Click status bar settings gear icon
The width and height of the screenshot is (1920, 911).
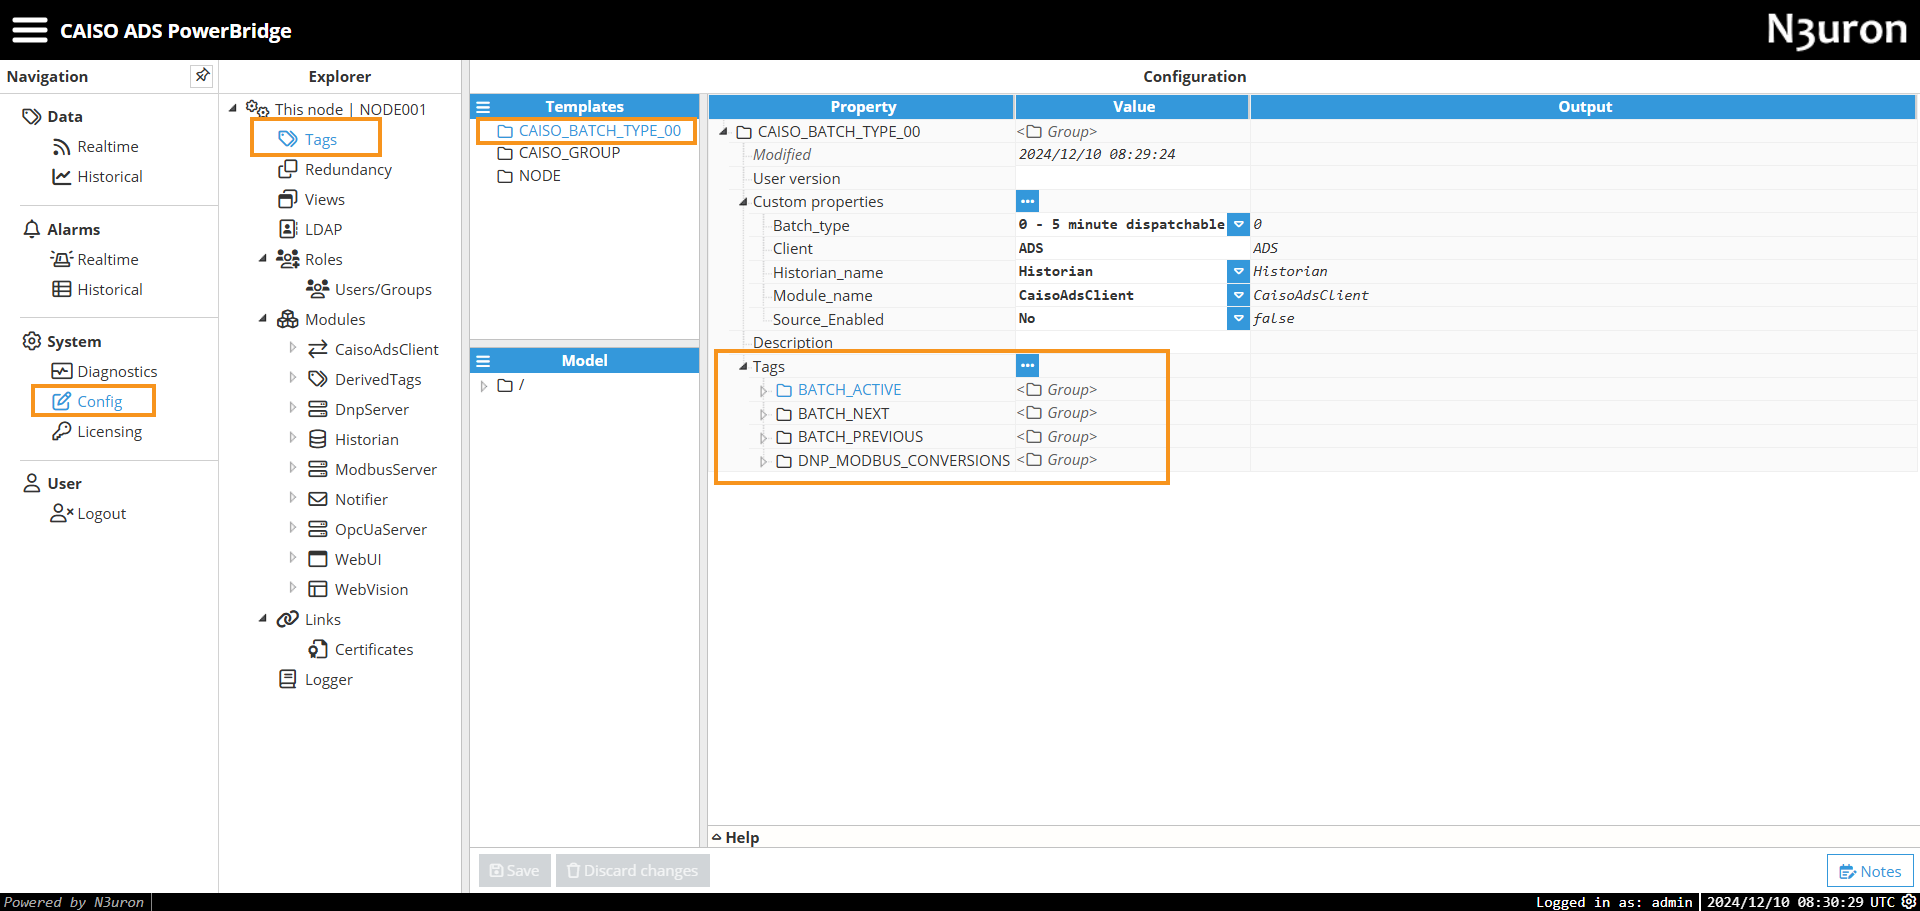coord(1909,902)
